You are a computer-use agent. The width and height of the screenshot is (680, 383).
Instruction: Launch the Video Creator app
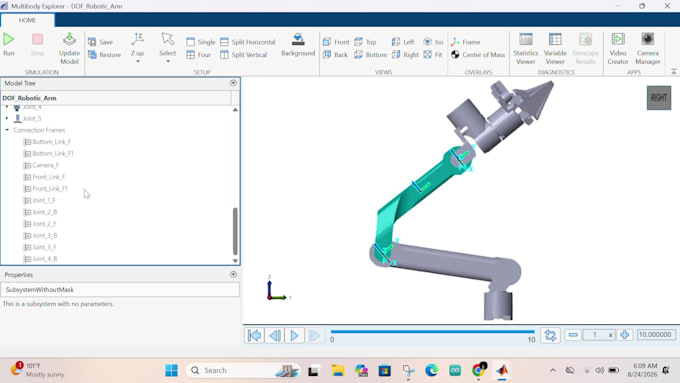pos(618,48)
